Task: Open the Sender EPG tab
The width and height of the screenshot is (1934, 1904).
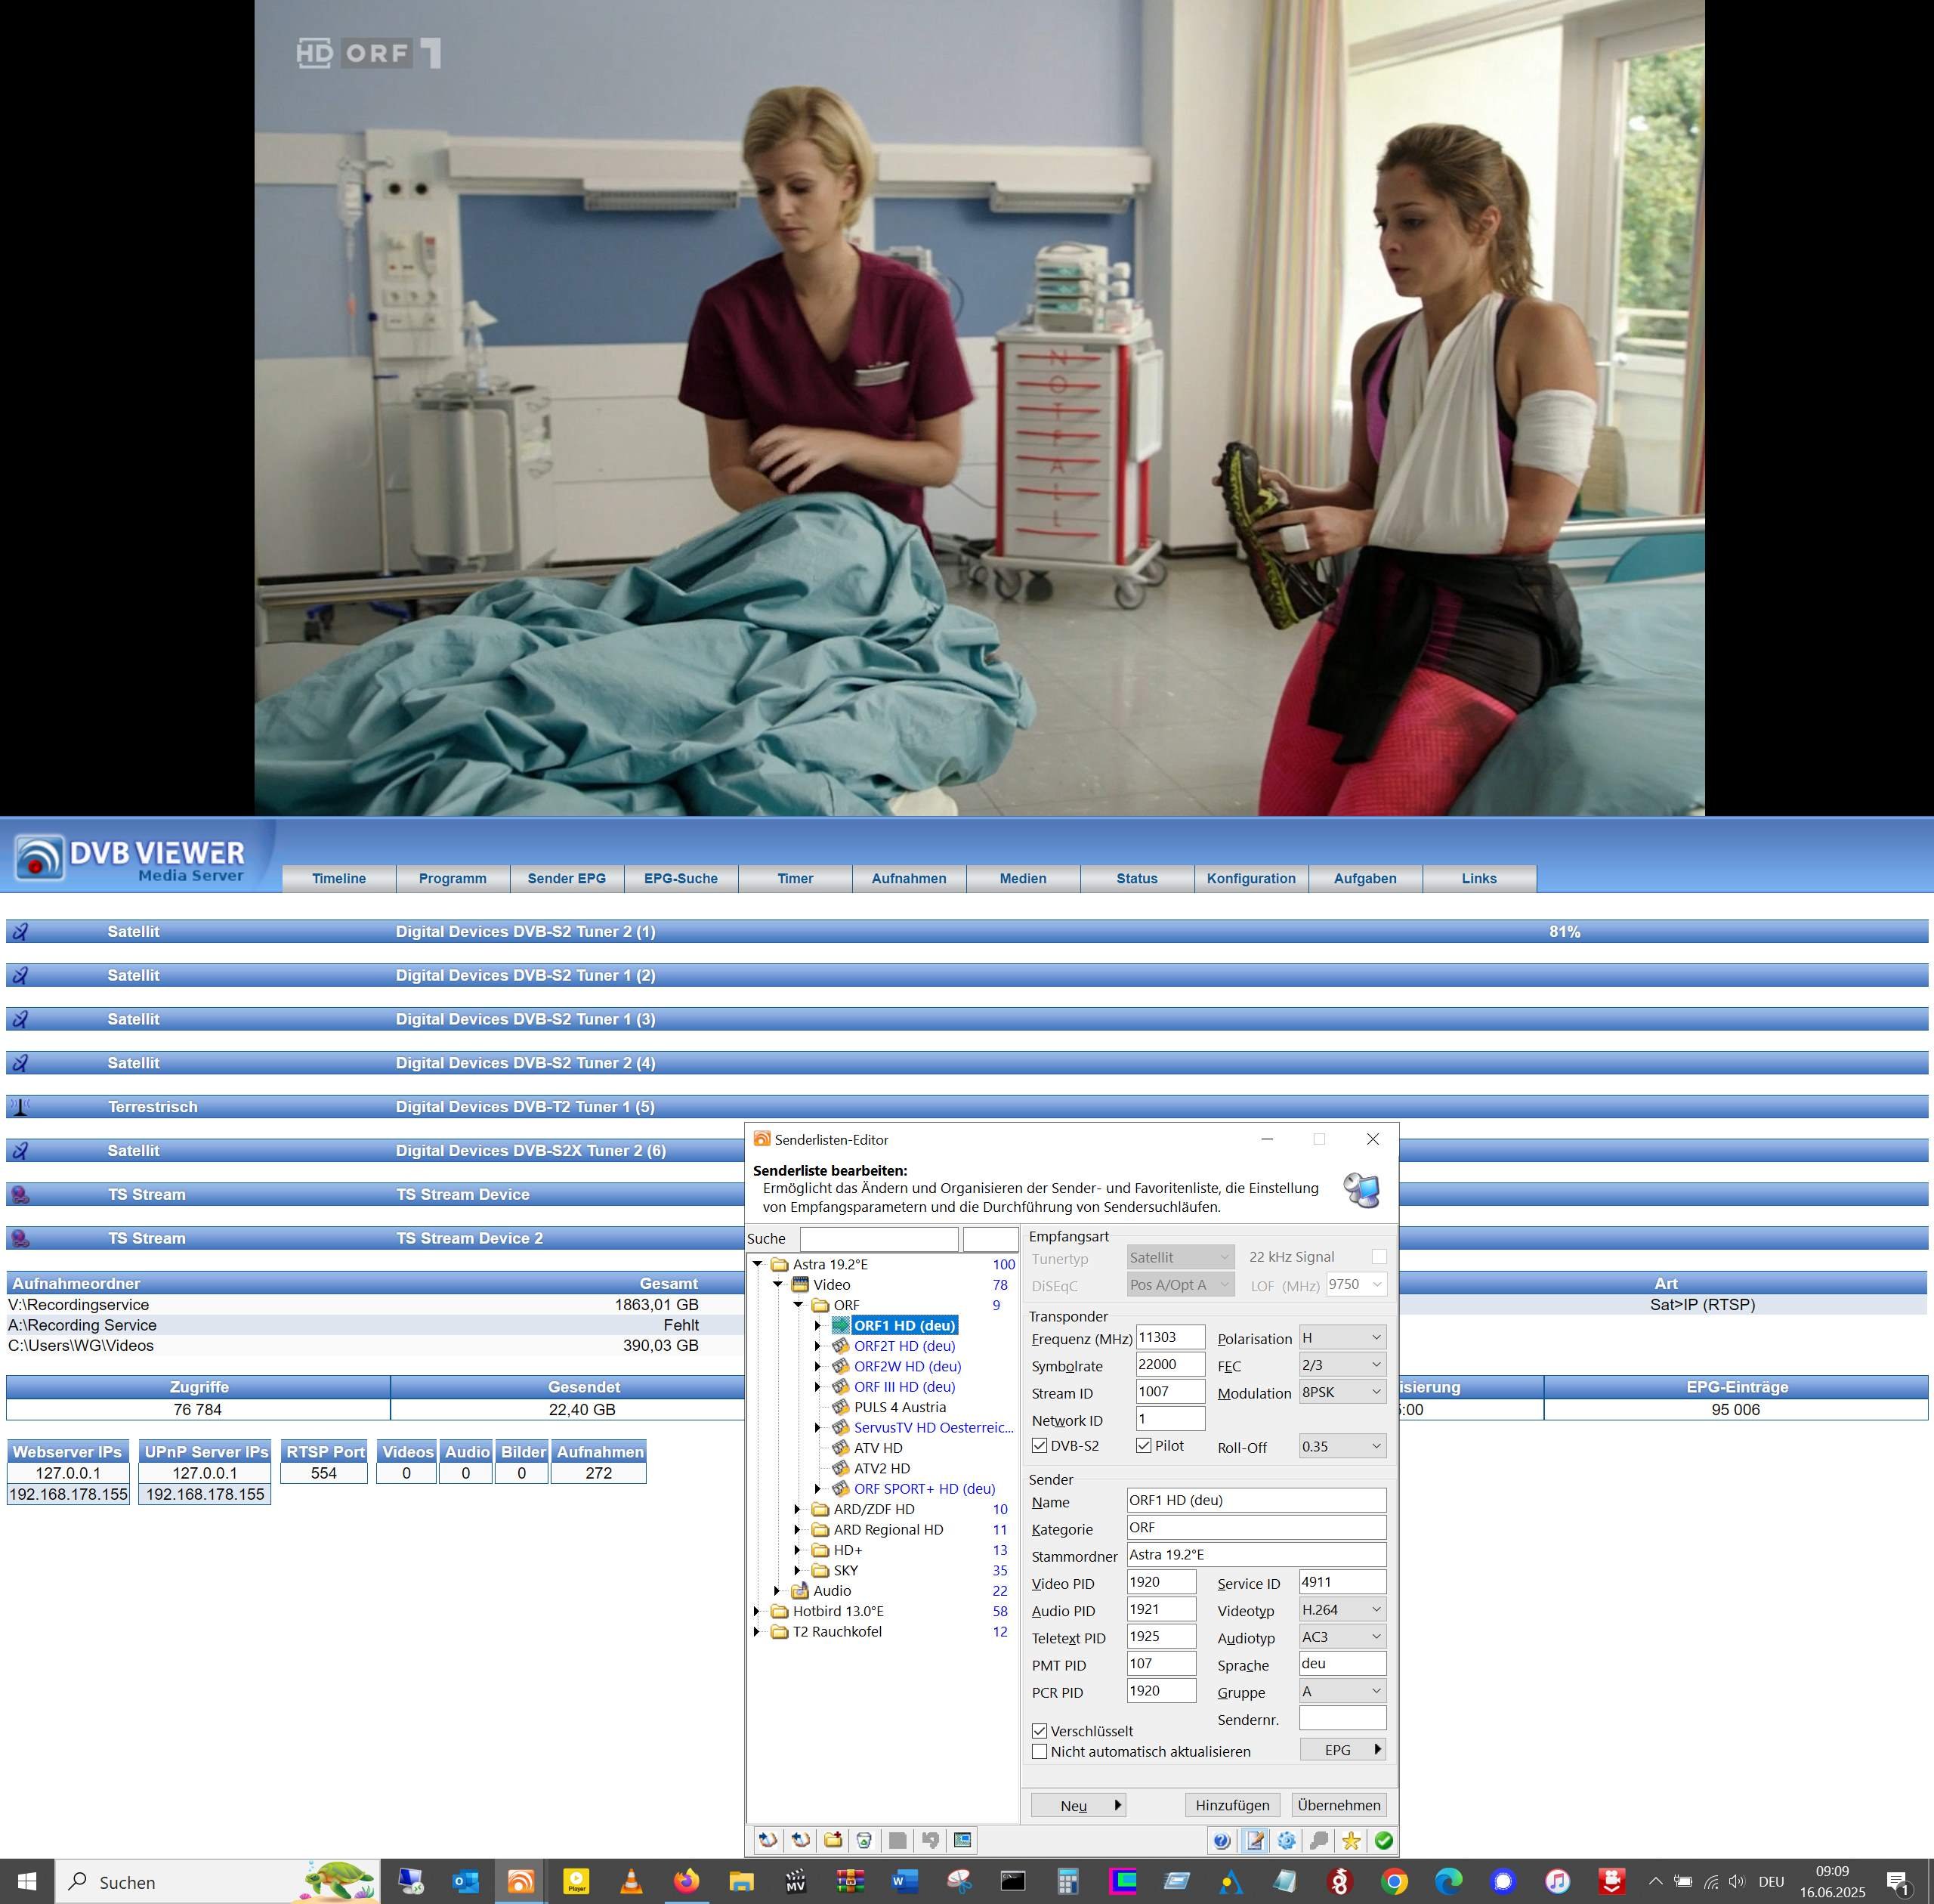Action: click(x=566, y=878)
